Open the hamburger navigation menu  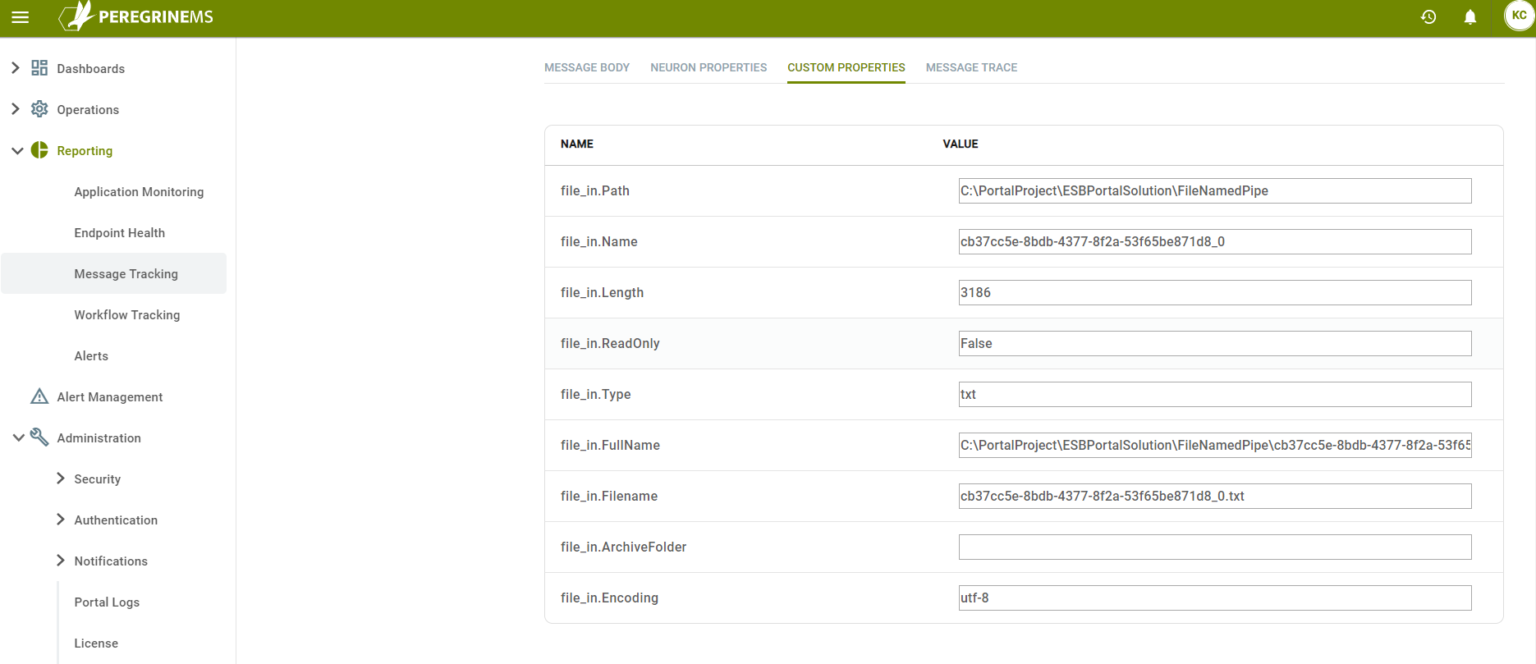click(20, 17)
